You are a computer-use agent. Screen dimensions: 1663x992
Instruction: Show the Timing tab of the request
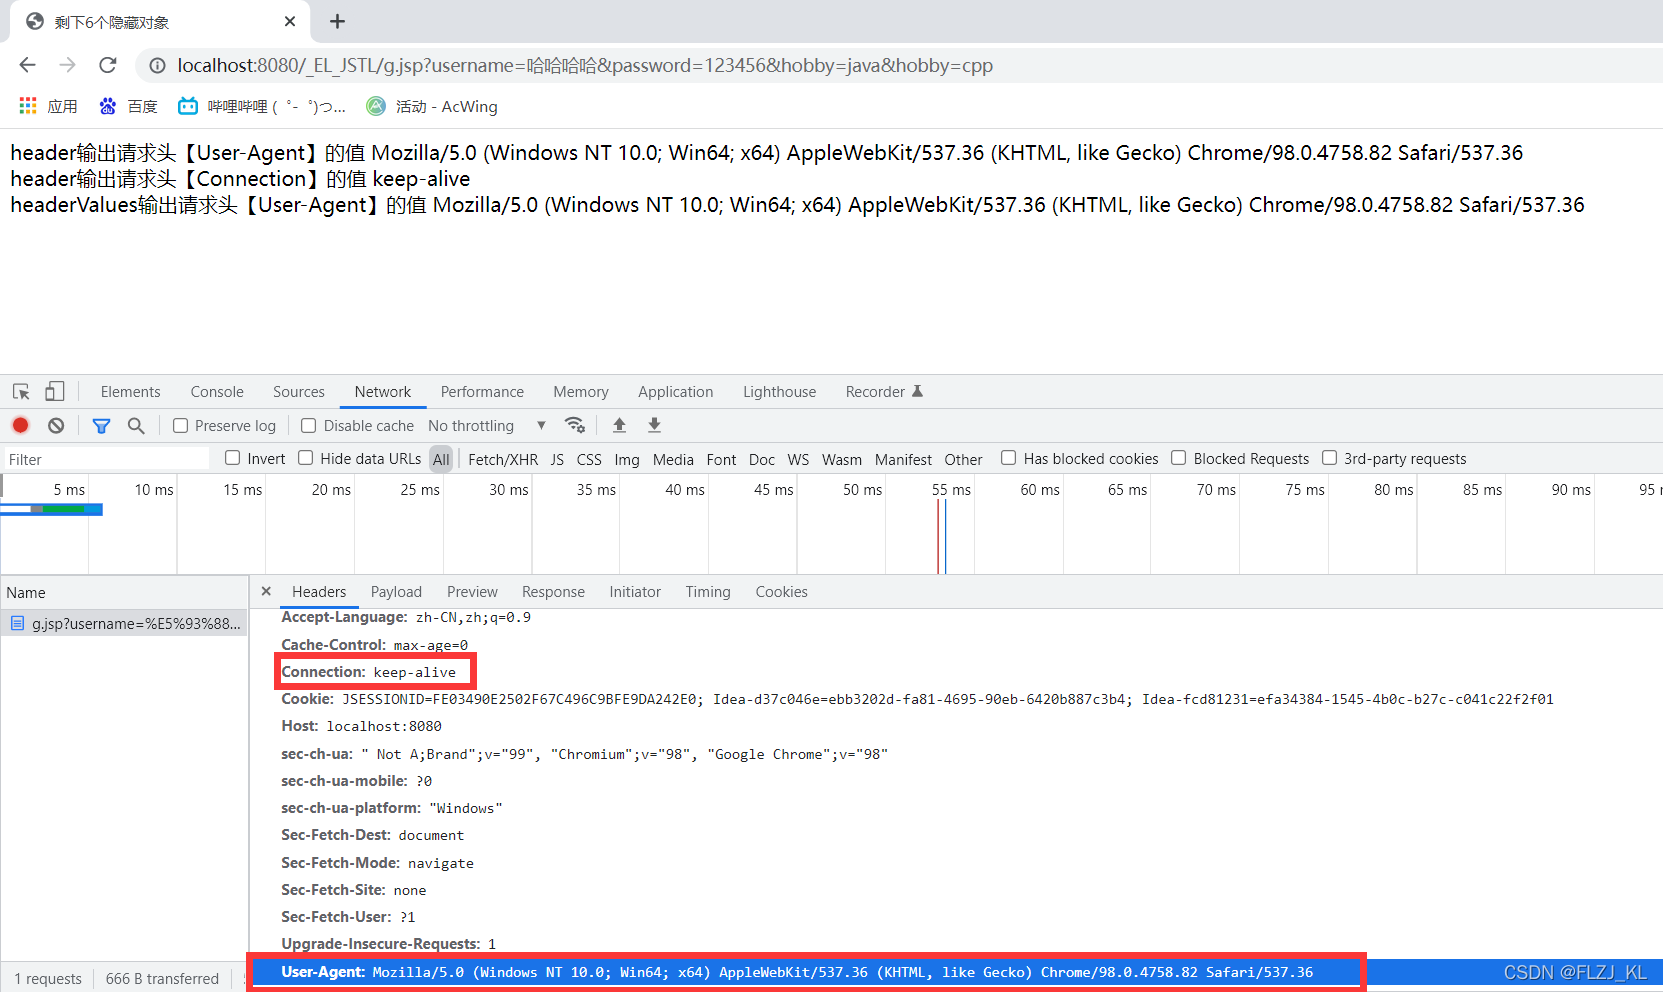tap(708, 592)
